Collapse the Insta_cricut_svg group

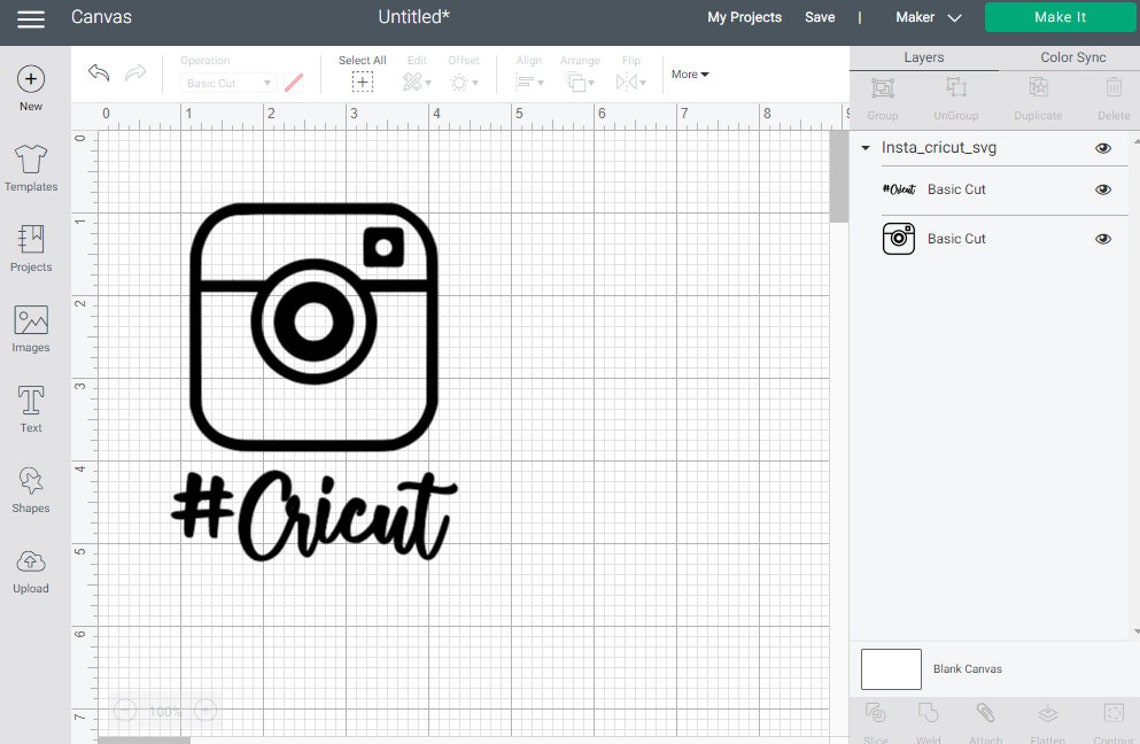tap(864, 147)
